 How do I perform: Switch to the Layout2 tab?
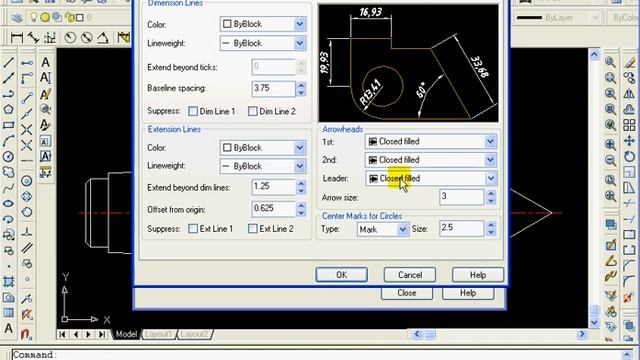coord(194,334)
